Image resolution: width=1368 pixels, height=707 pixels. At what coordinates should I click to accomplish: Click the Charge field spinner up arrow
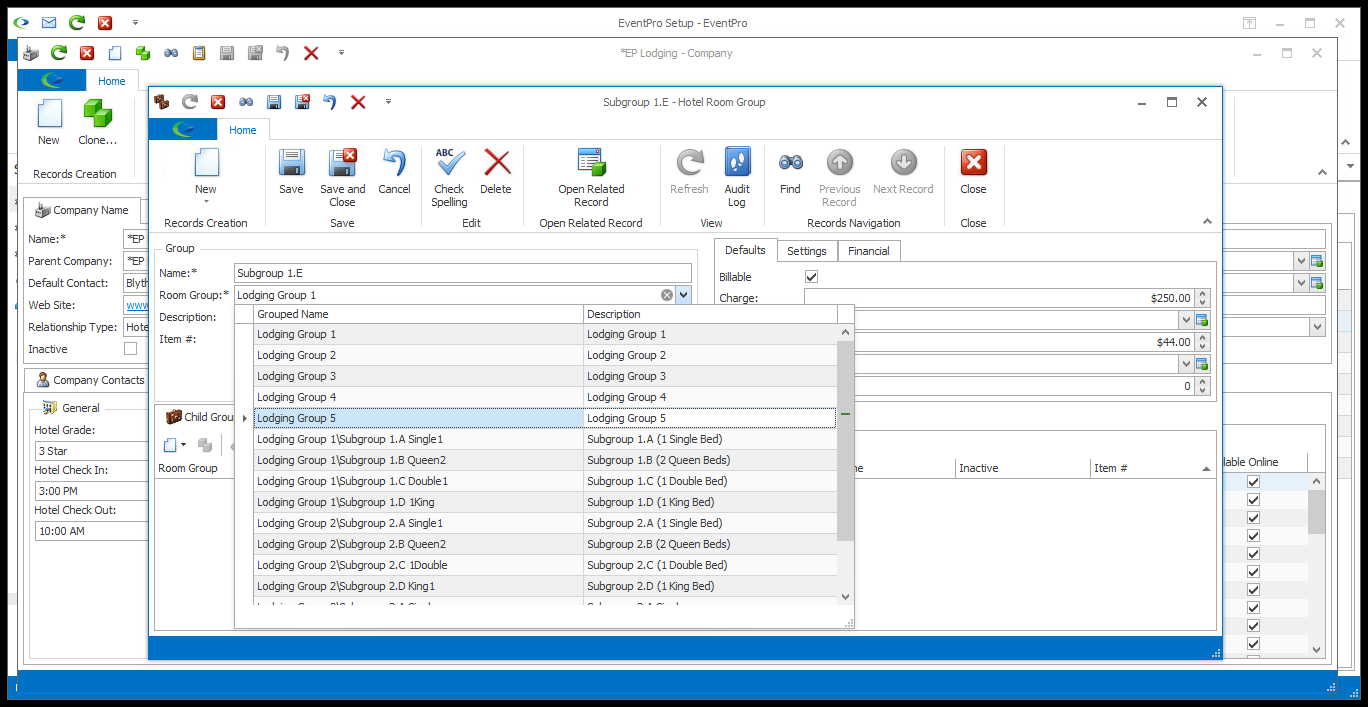pos(1202,294)
